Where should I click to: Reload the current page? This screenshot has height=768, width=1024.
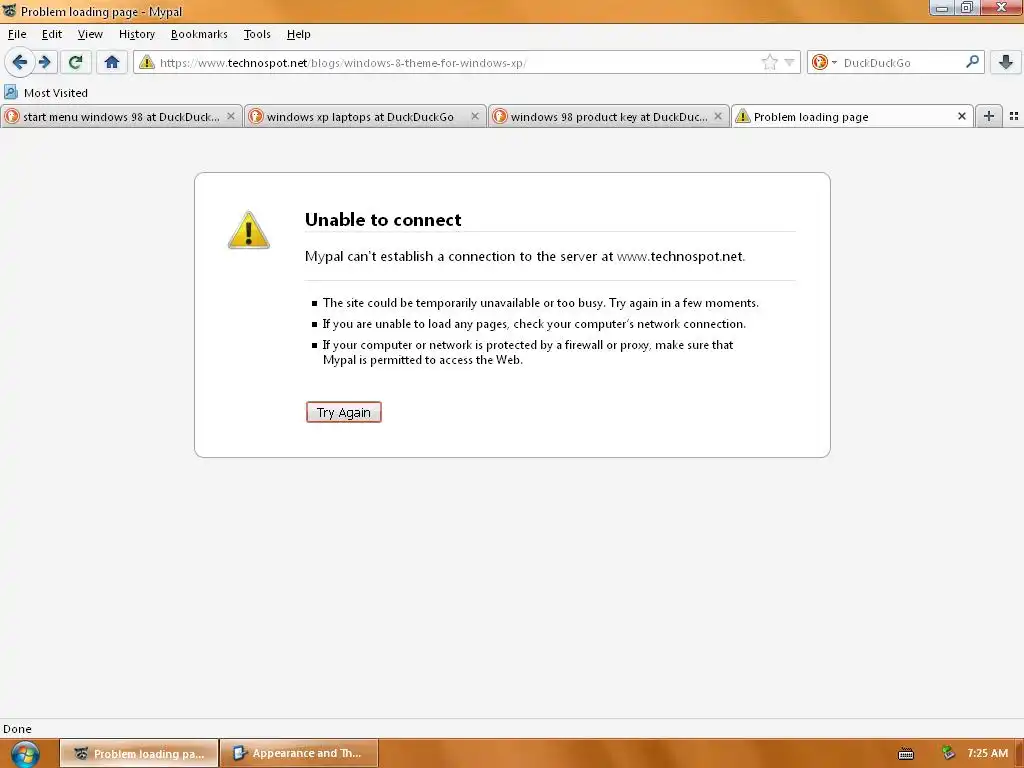[x=76, y=63]
